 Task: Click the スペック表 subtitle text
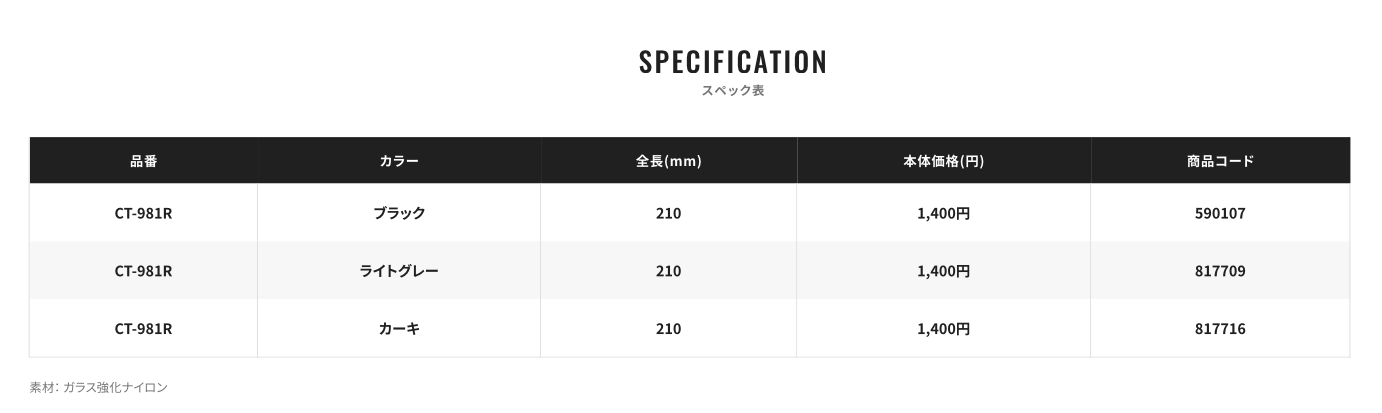733,91
